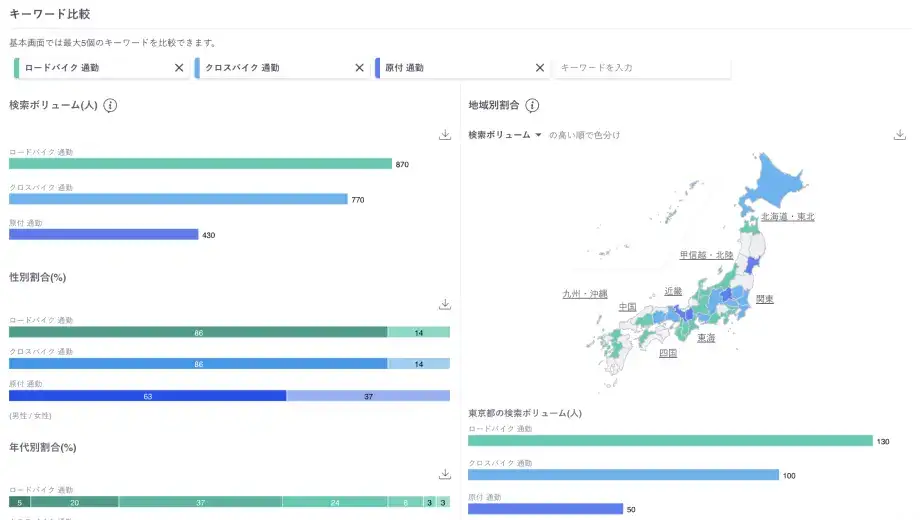Click the 年代別割合(%) section heading
The width and height of the screenshot is (920, 520).
[x=43, y=447]
